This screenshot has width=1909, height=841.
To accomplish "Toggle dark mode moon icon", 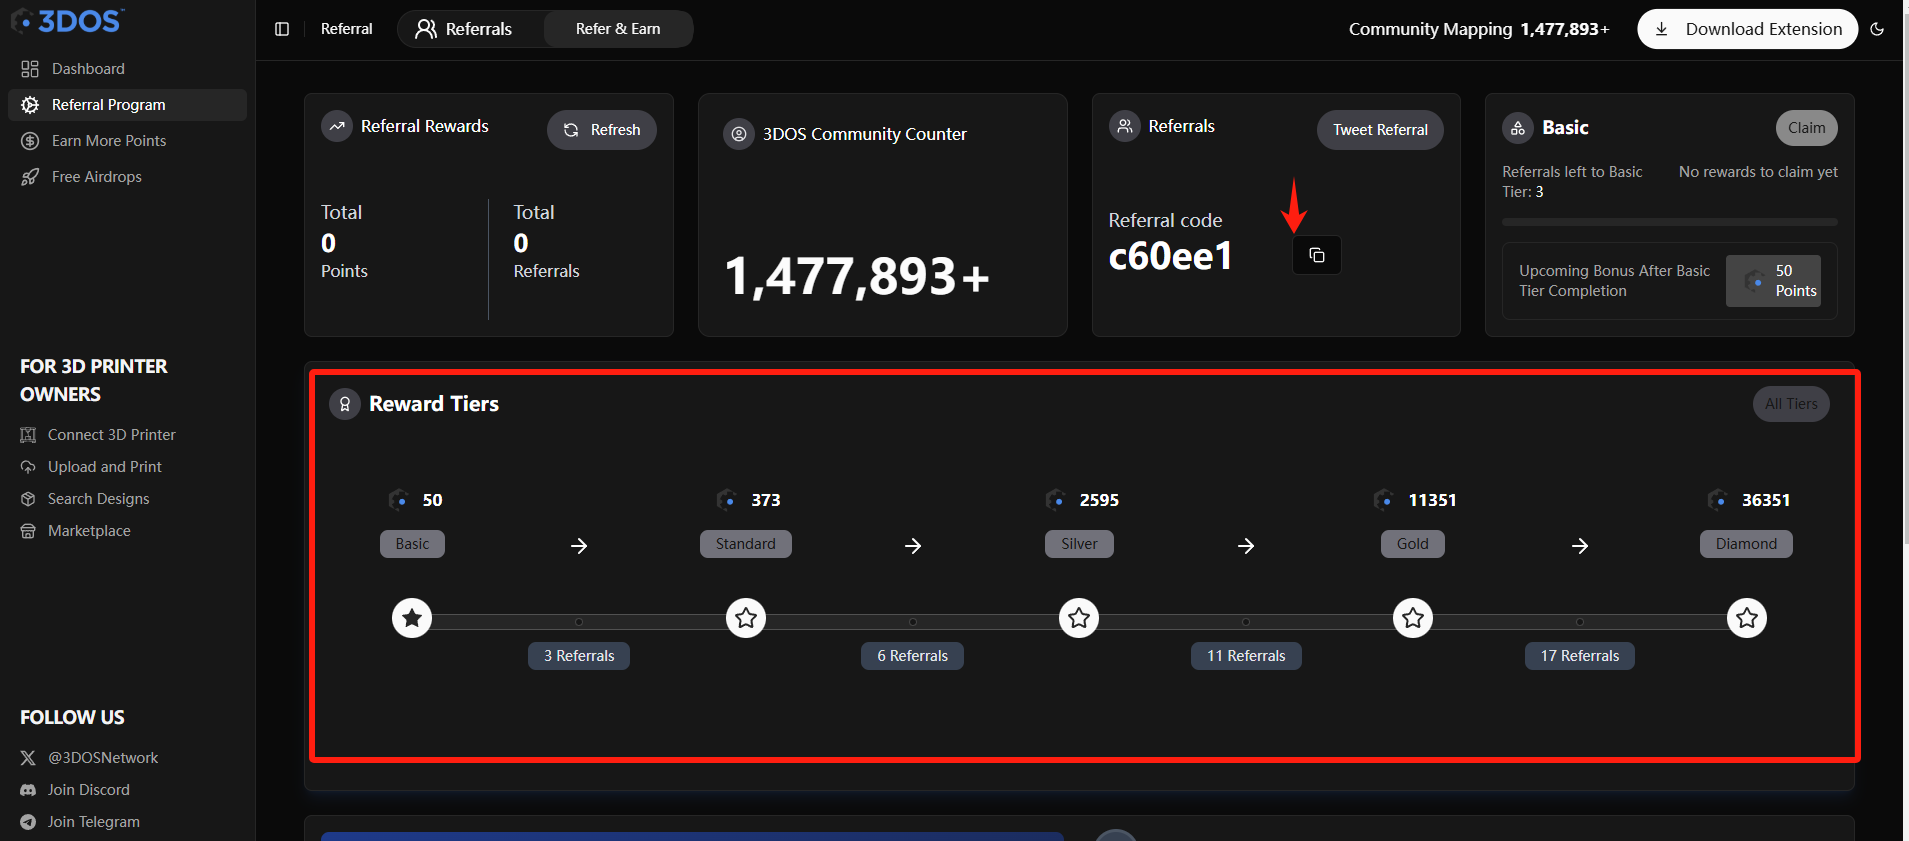I will tap(1877, 29).
